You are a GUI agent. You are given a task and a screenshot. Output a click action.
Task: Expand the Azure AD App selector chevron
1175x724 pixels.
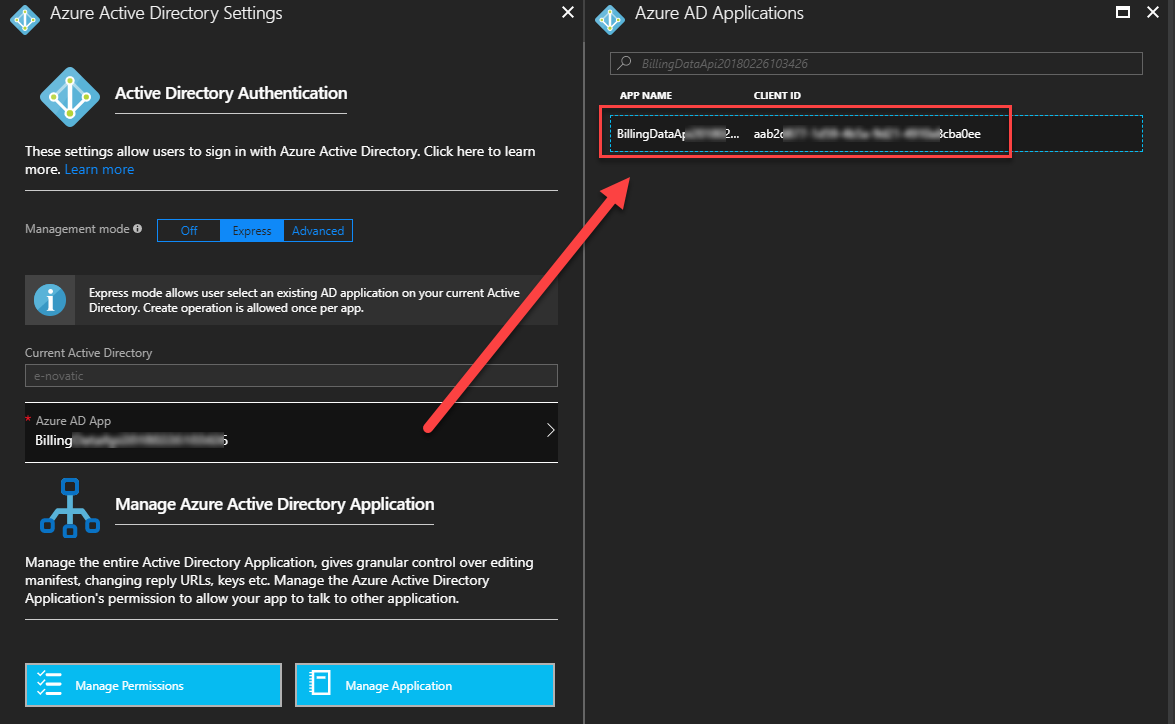coord(551,429)
